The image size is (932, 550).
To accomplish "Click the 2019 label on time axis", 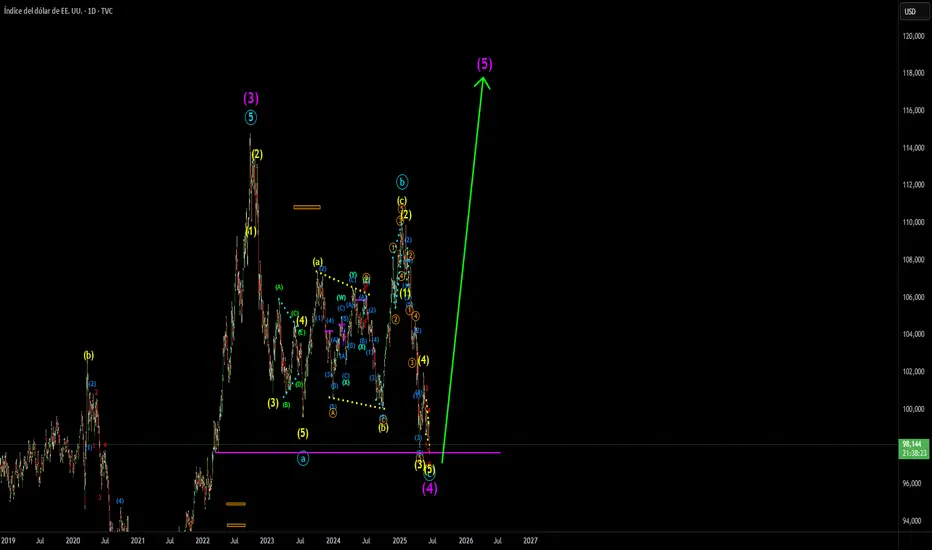I will (8, 540).
